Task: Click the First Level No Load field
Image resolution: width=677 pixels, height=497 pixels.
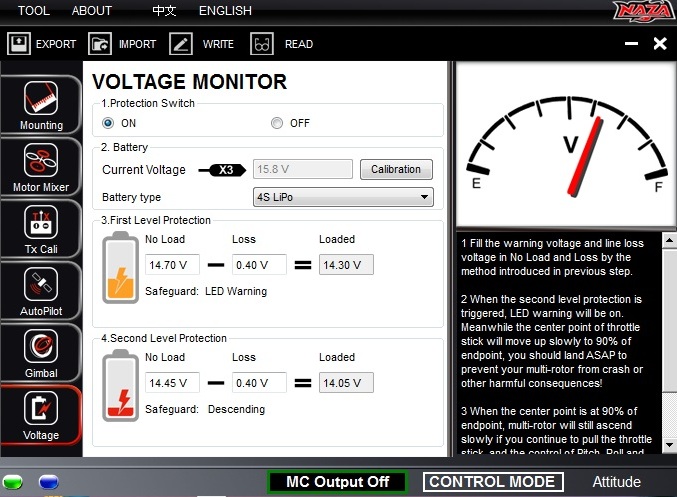Action: point(172,265)
